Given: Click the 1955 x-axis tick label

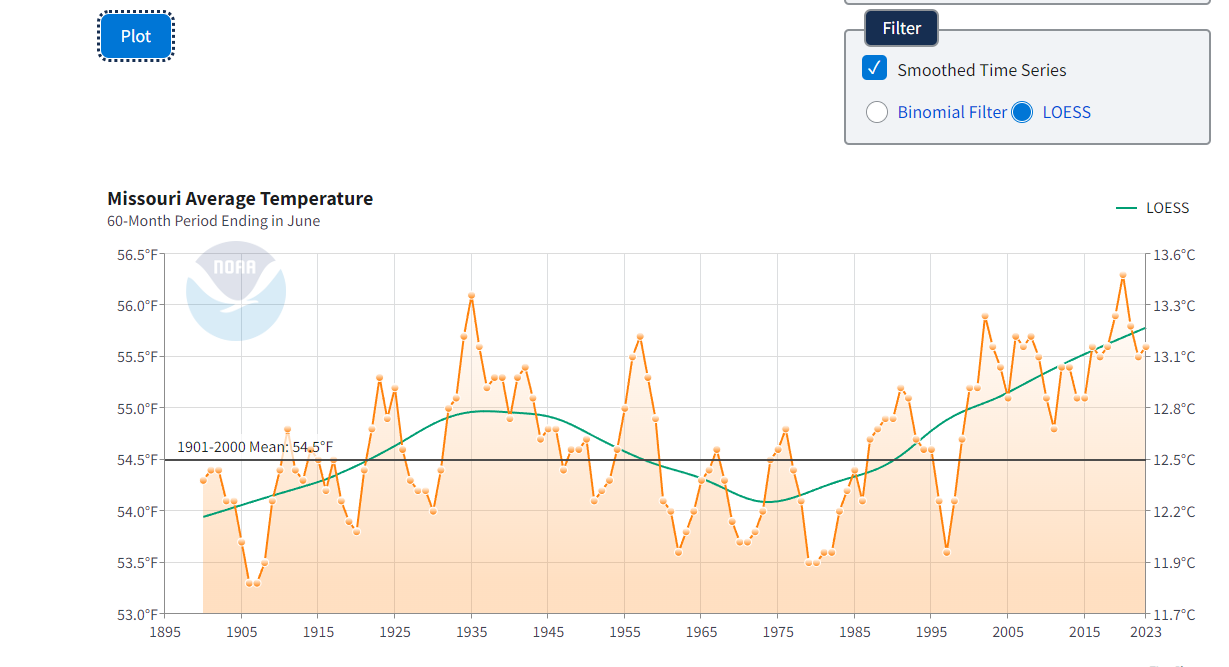Looking at the screenshot, I should tap(624, 632).
